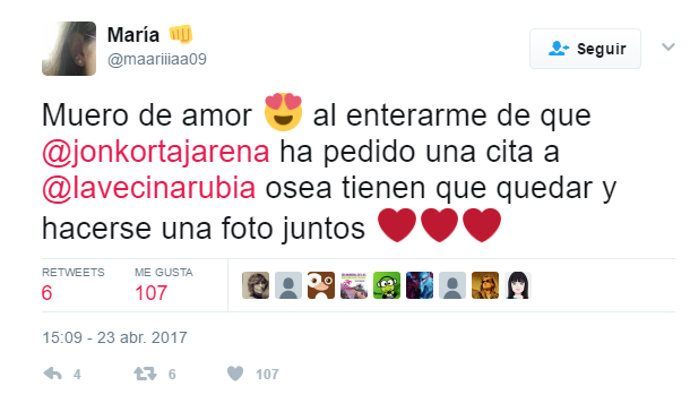
Task: Expand the tweet options chevron menu
Action: pos(668,47)
